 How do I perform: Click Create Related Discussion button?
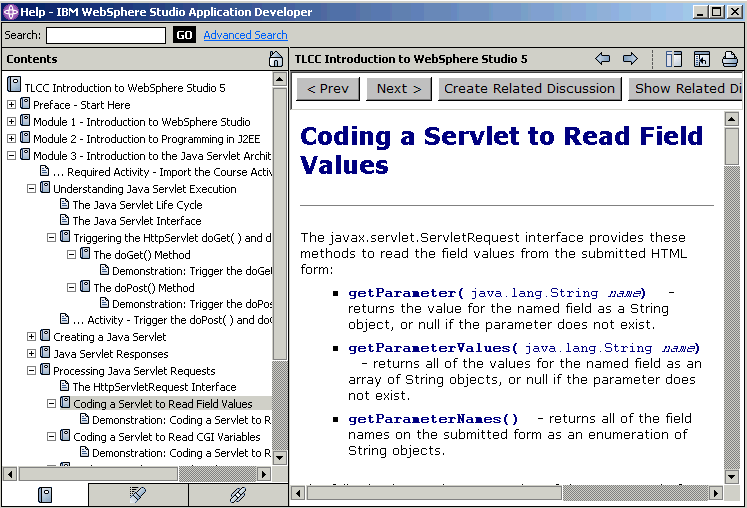click(x=530, y=89)
